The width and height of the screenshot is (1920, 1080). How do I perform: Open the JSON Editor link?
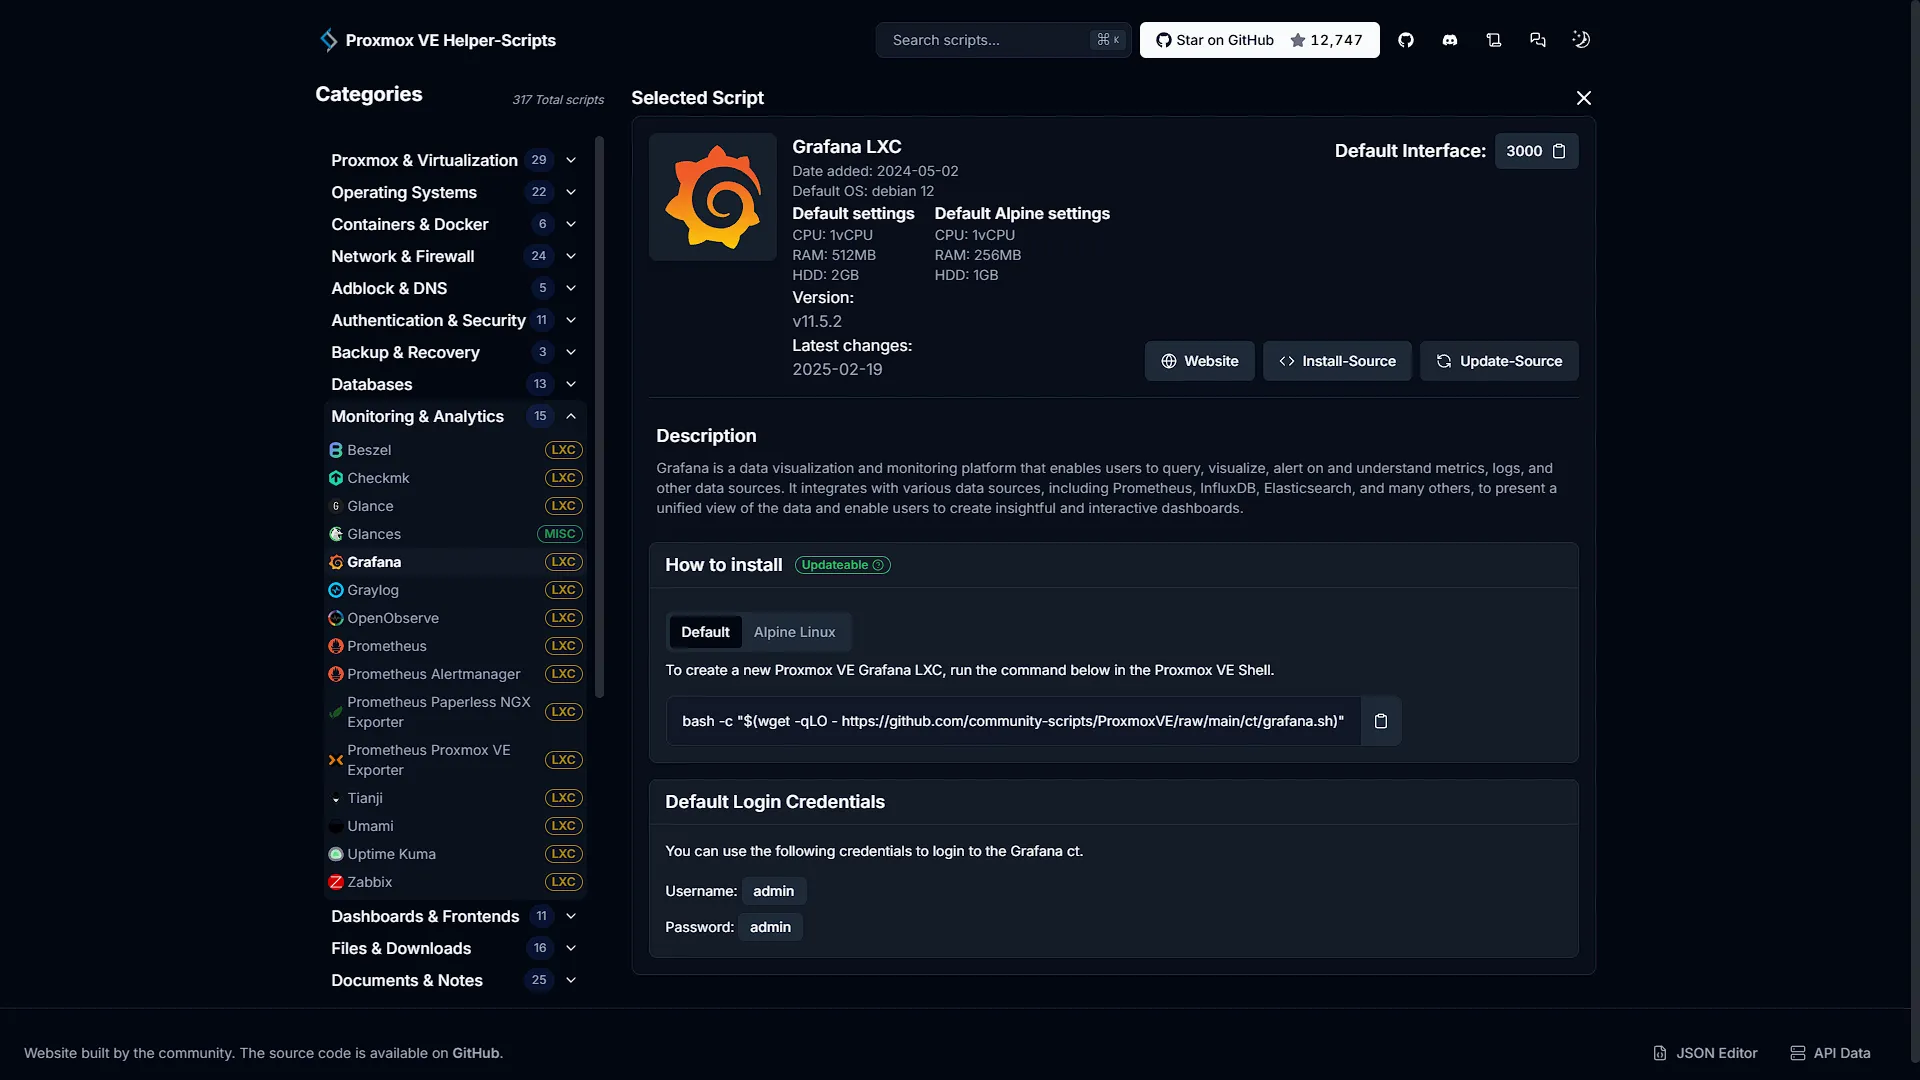(1705, 1053)
